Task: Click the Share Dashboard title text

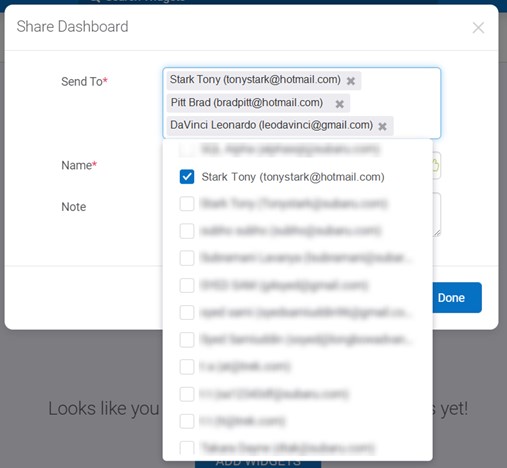Action: [72, 27]
